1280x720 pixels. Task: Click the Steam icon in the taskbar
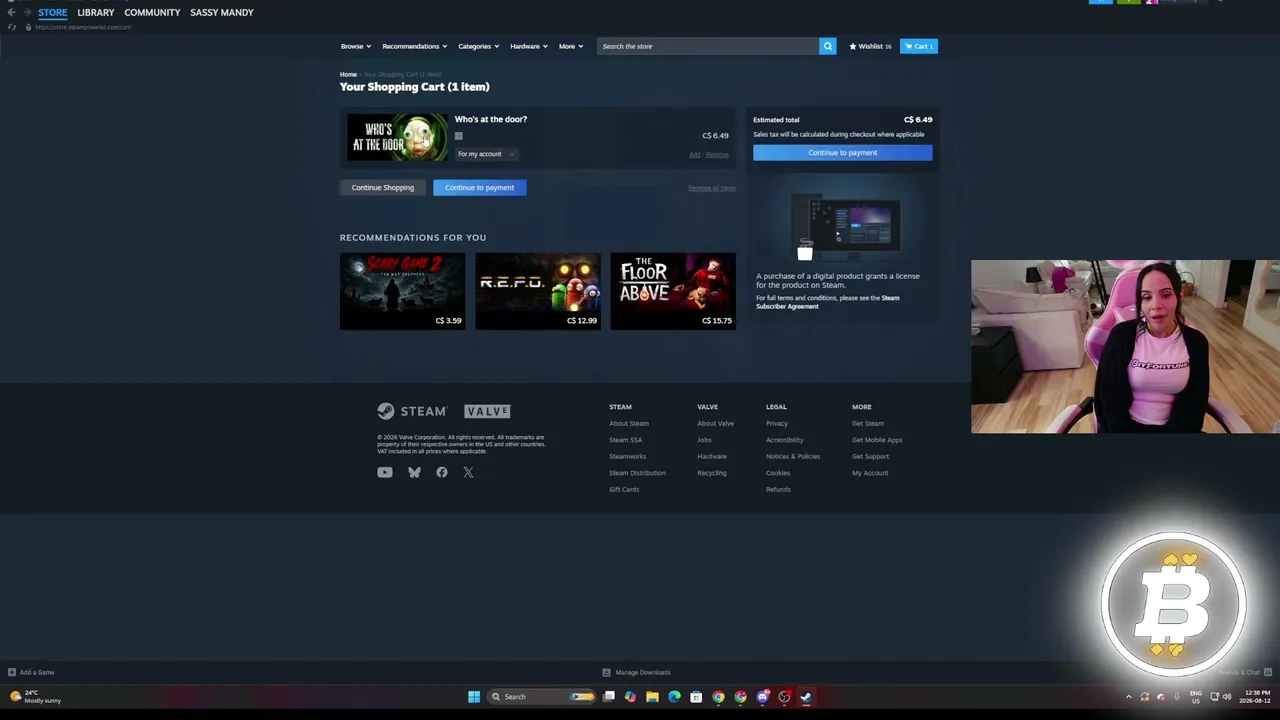coord(806,697)
